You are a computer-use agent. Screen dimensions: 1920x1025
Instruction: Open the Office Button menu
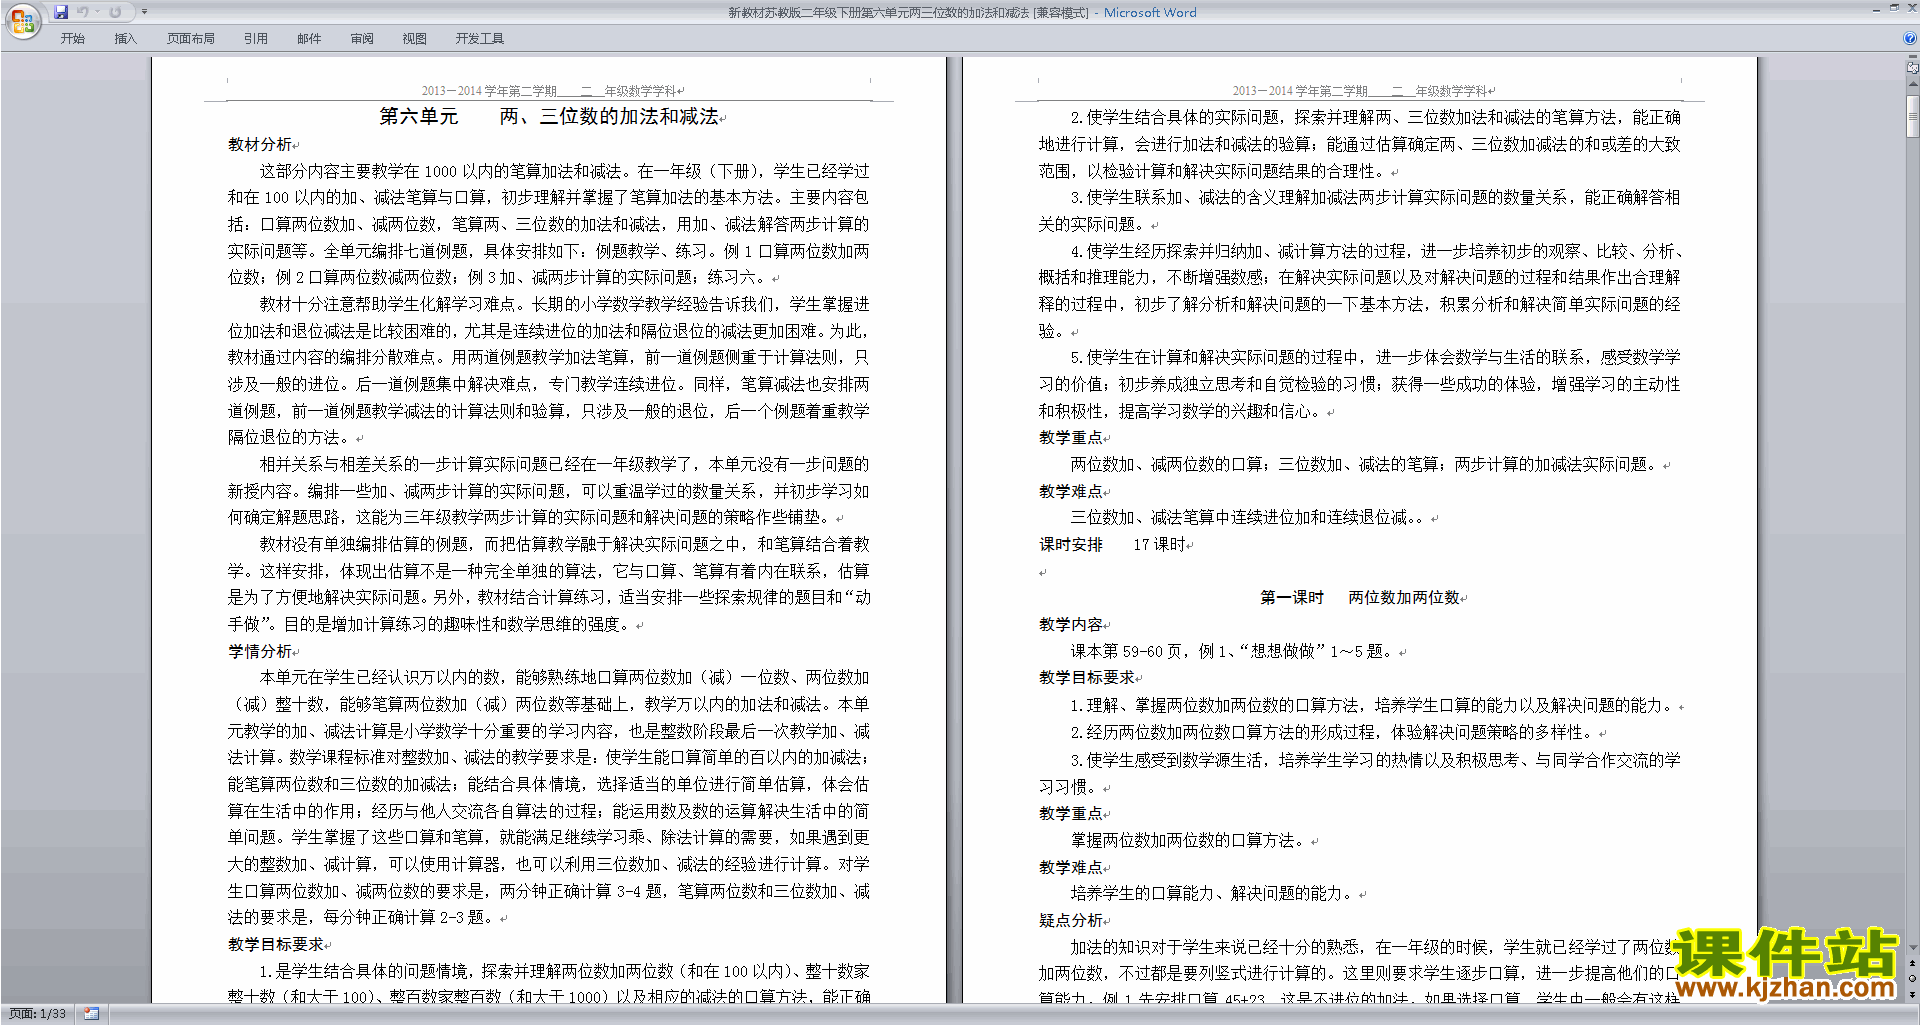(x=22, y=21)
